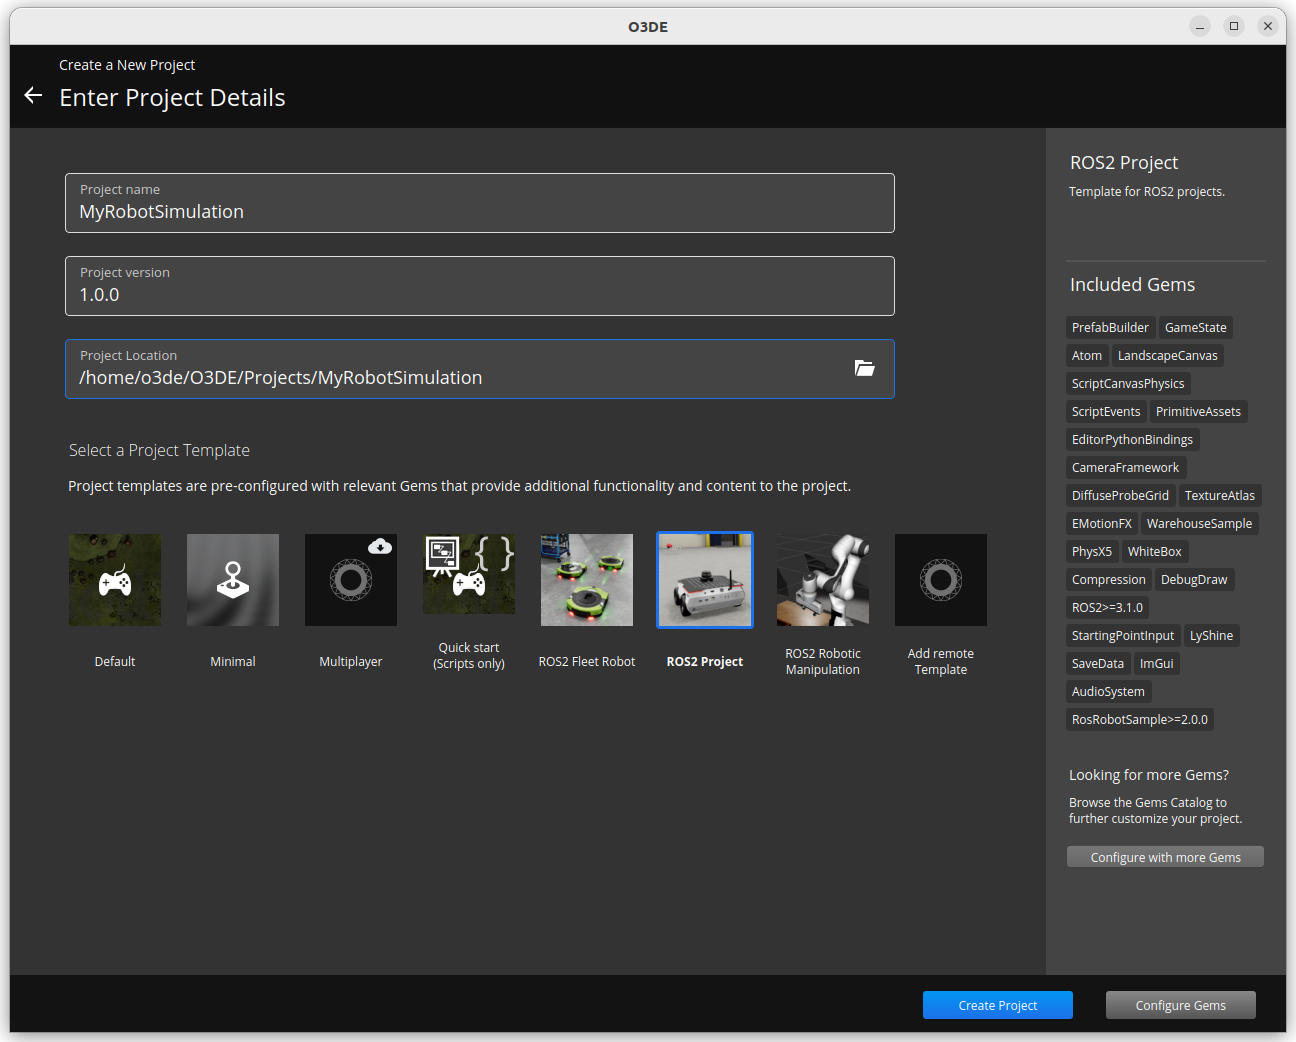This screenshot has height=1042, width=1296.
Task: Click the ROS2>=3.1.0 gem tag
Action: click(x=1107, y=607)
